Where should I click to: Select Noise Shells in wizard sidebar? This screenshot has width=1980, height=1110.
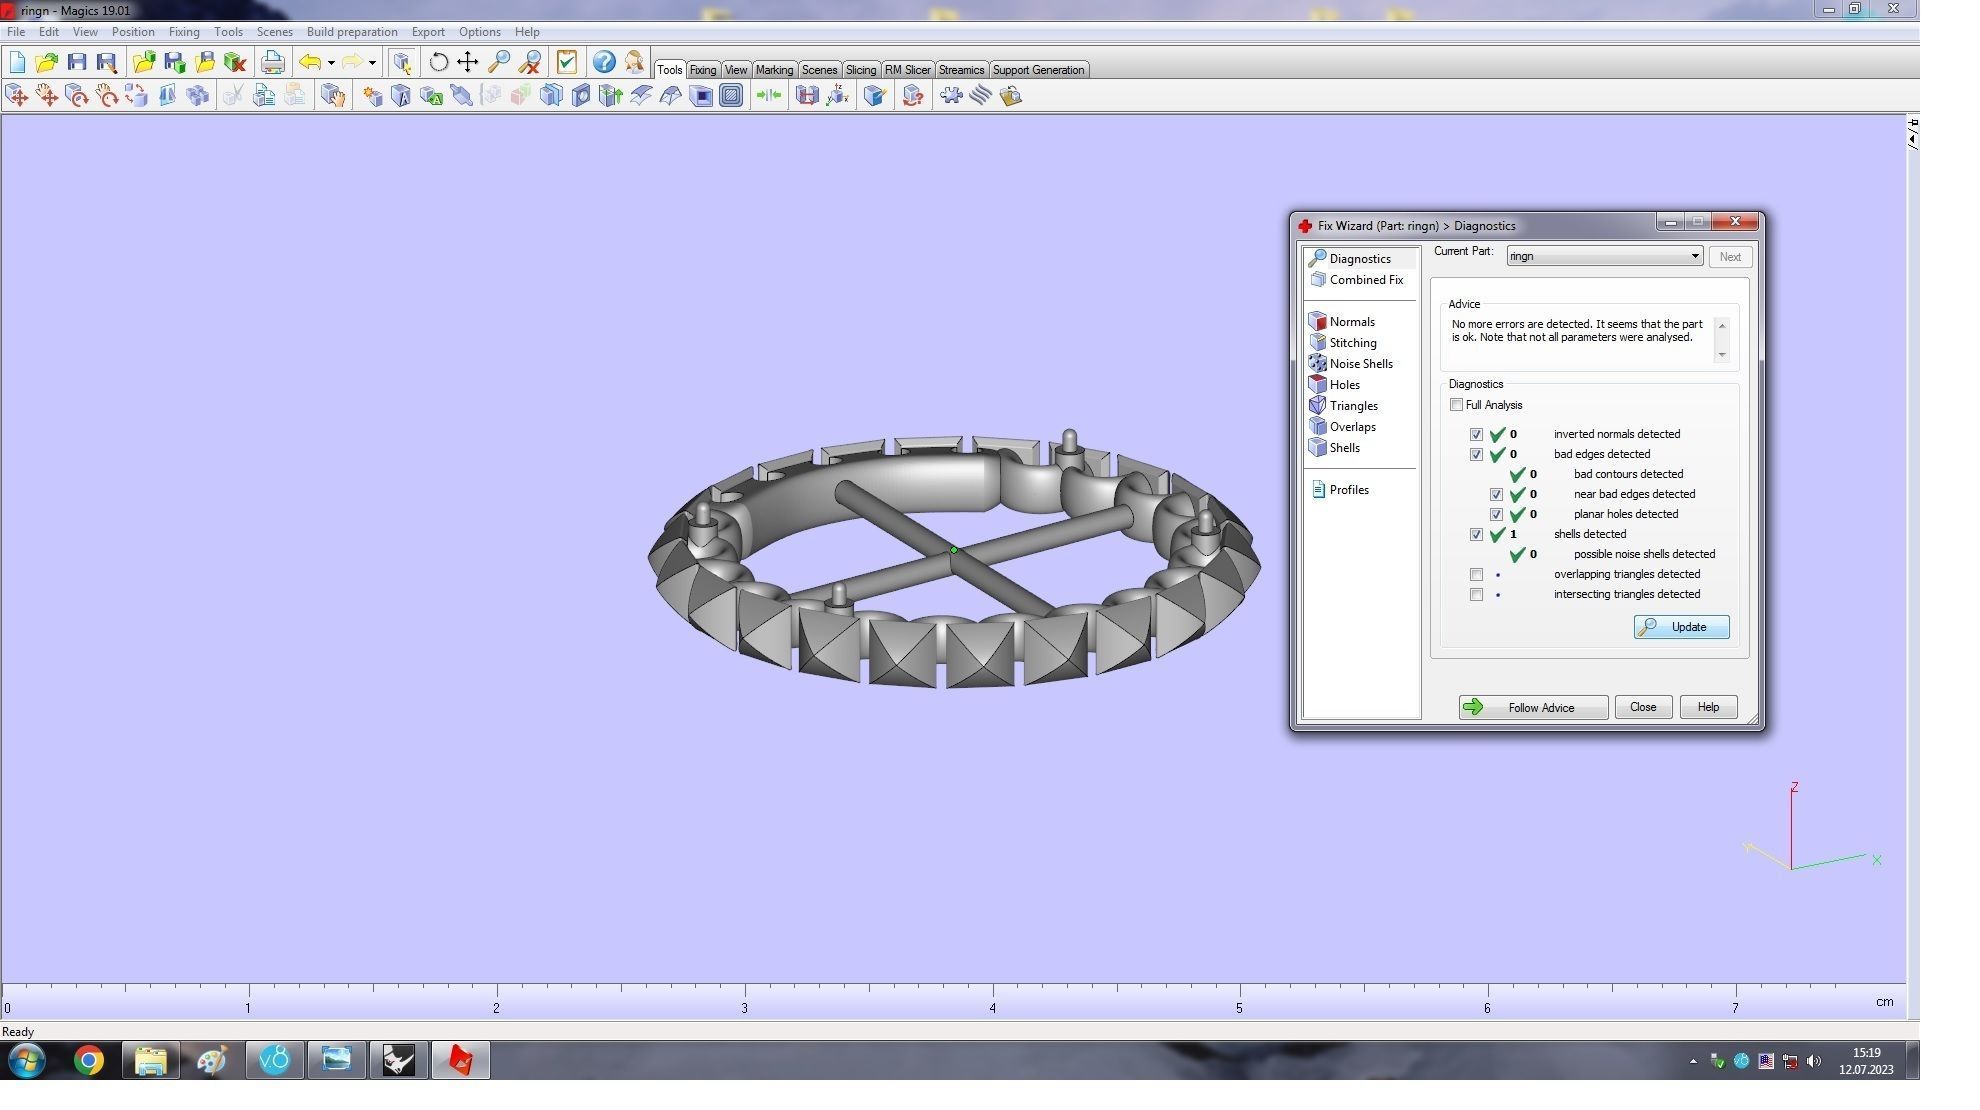[x=1351, y=364]
